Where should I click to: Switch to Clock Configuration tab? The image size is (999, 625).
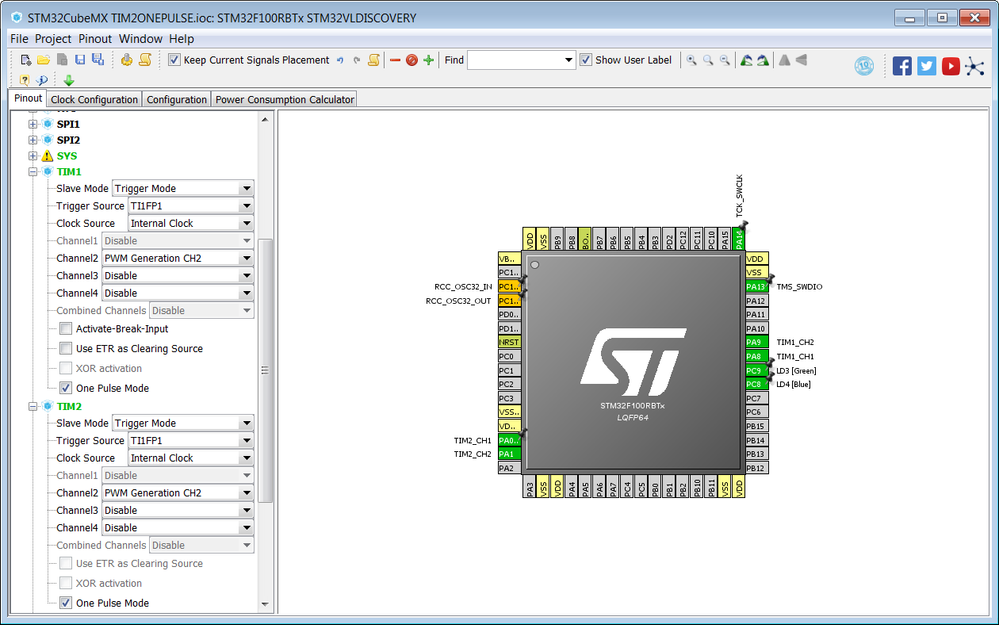pyautogui.click(x=94, y=99)
